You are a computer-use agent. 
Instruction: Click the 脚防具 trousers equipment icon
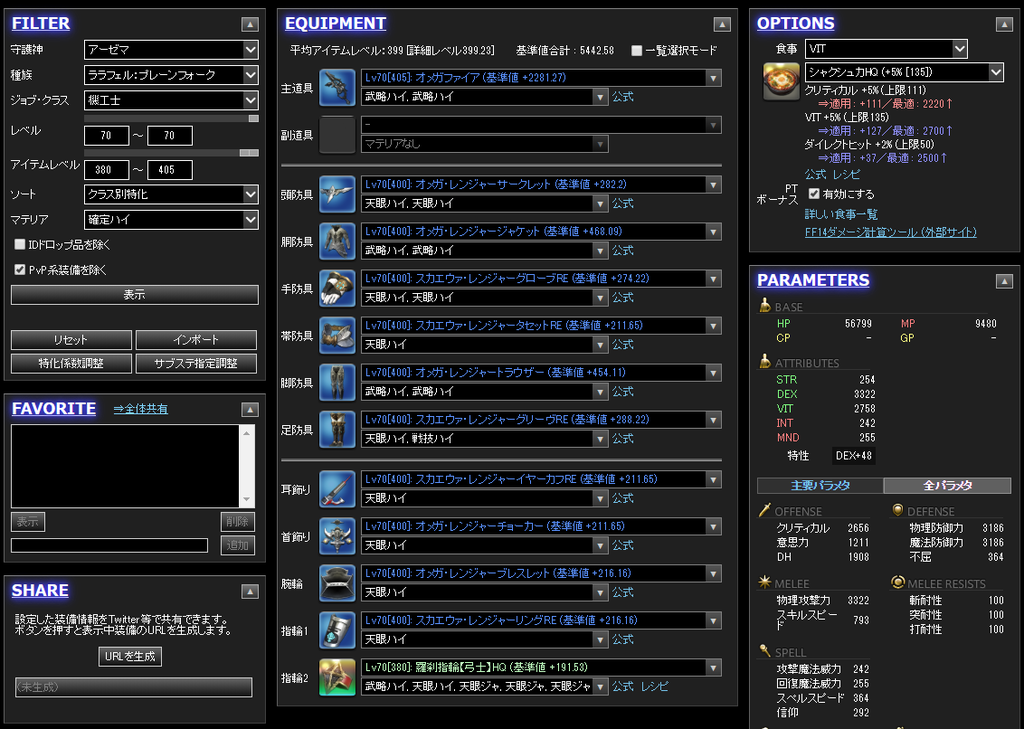(x=337, y=383)
